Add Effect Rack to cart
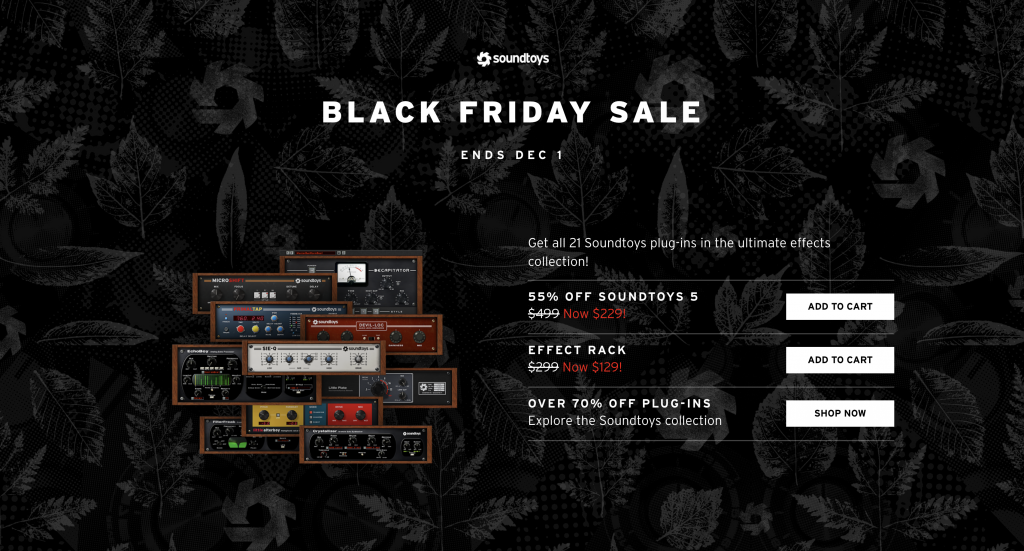 840,360
